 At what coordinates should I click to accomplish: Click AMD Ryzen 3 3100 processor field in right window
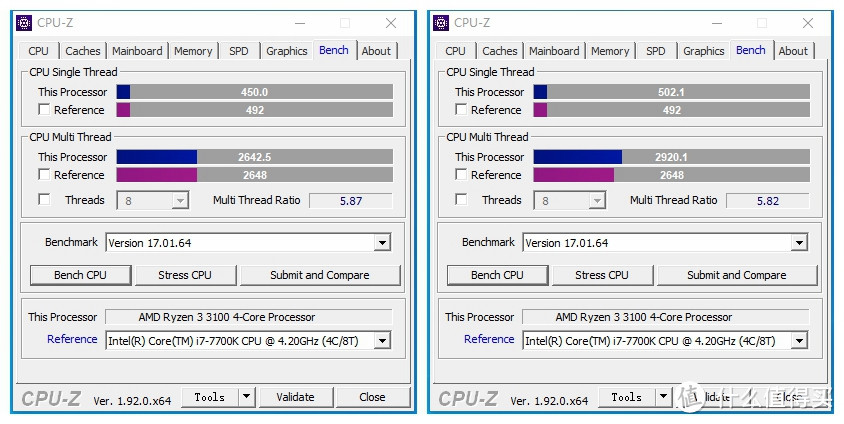coord(666,317)
